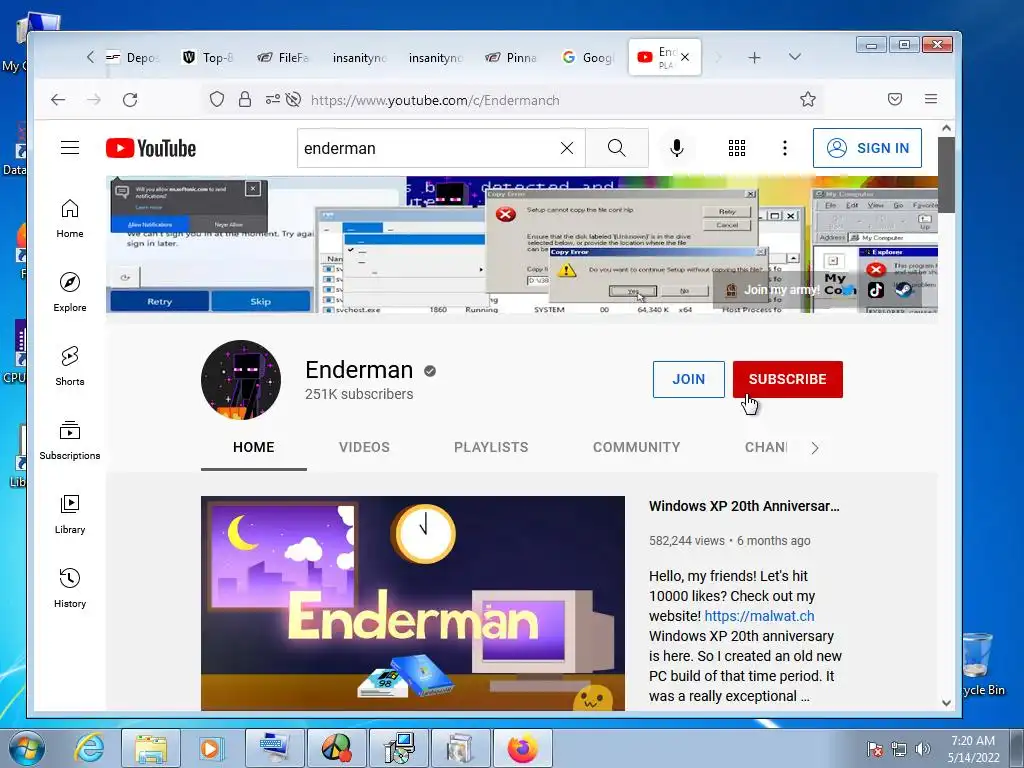Viewport: 1024px width, 768px height.
Task: Switch to the VIDEOS tab
Action: pos(364,447)
